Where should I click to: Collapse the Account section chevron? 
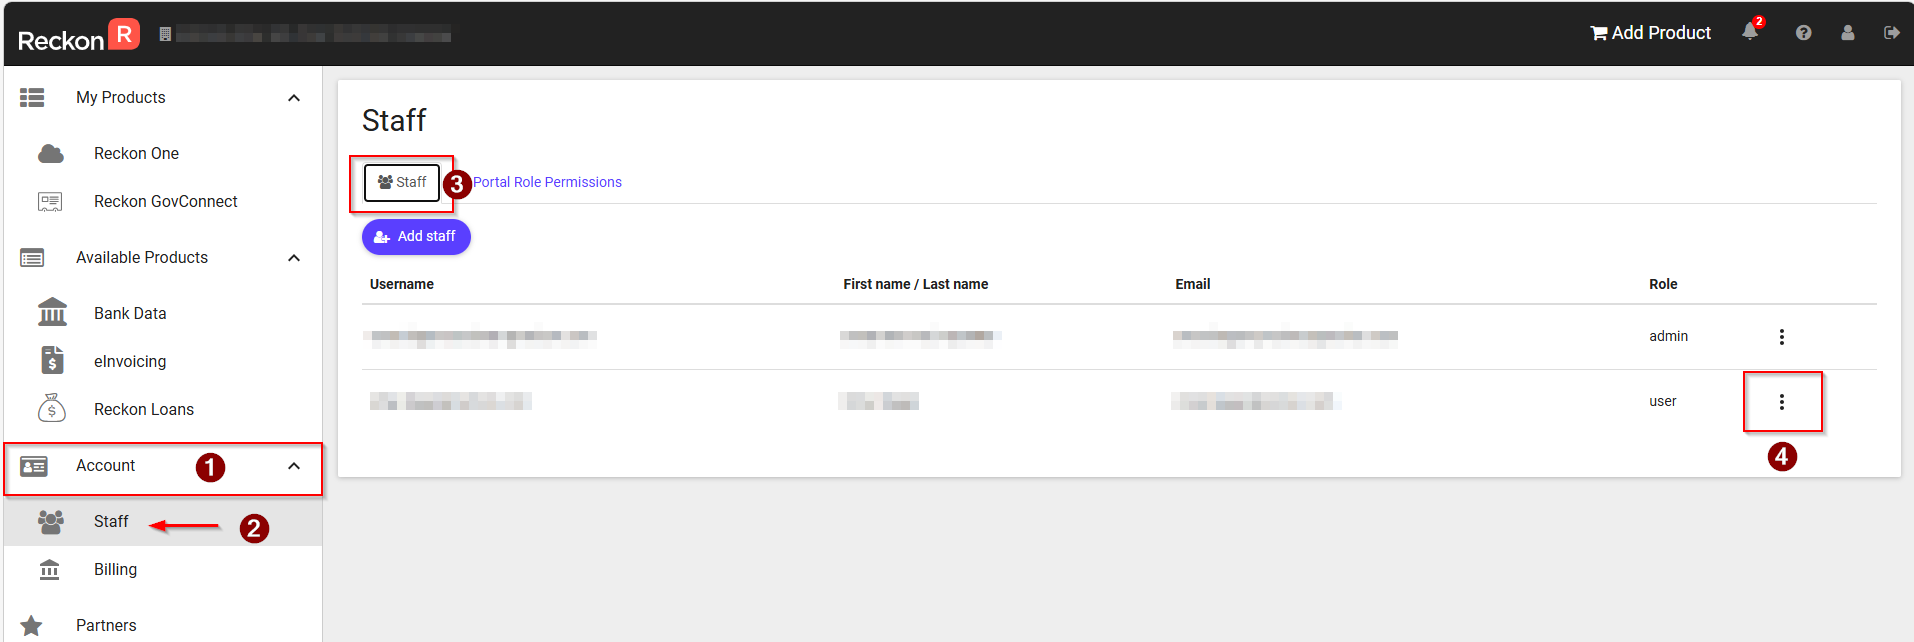pyautogui.click(x=294, y=466)
